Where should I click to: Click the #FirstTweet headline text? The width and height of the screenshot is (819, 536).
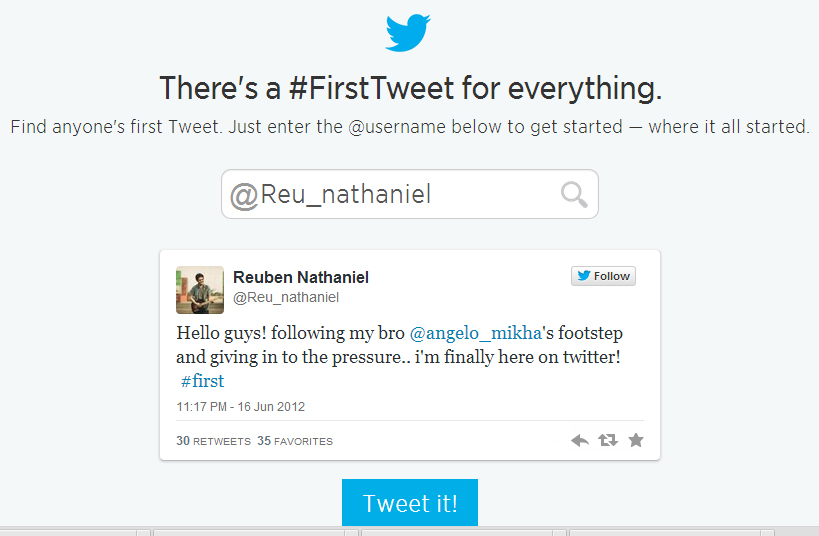pyautogui.click(x=410, y=89)
